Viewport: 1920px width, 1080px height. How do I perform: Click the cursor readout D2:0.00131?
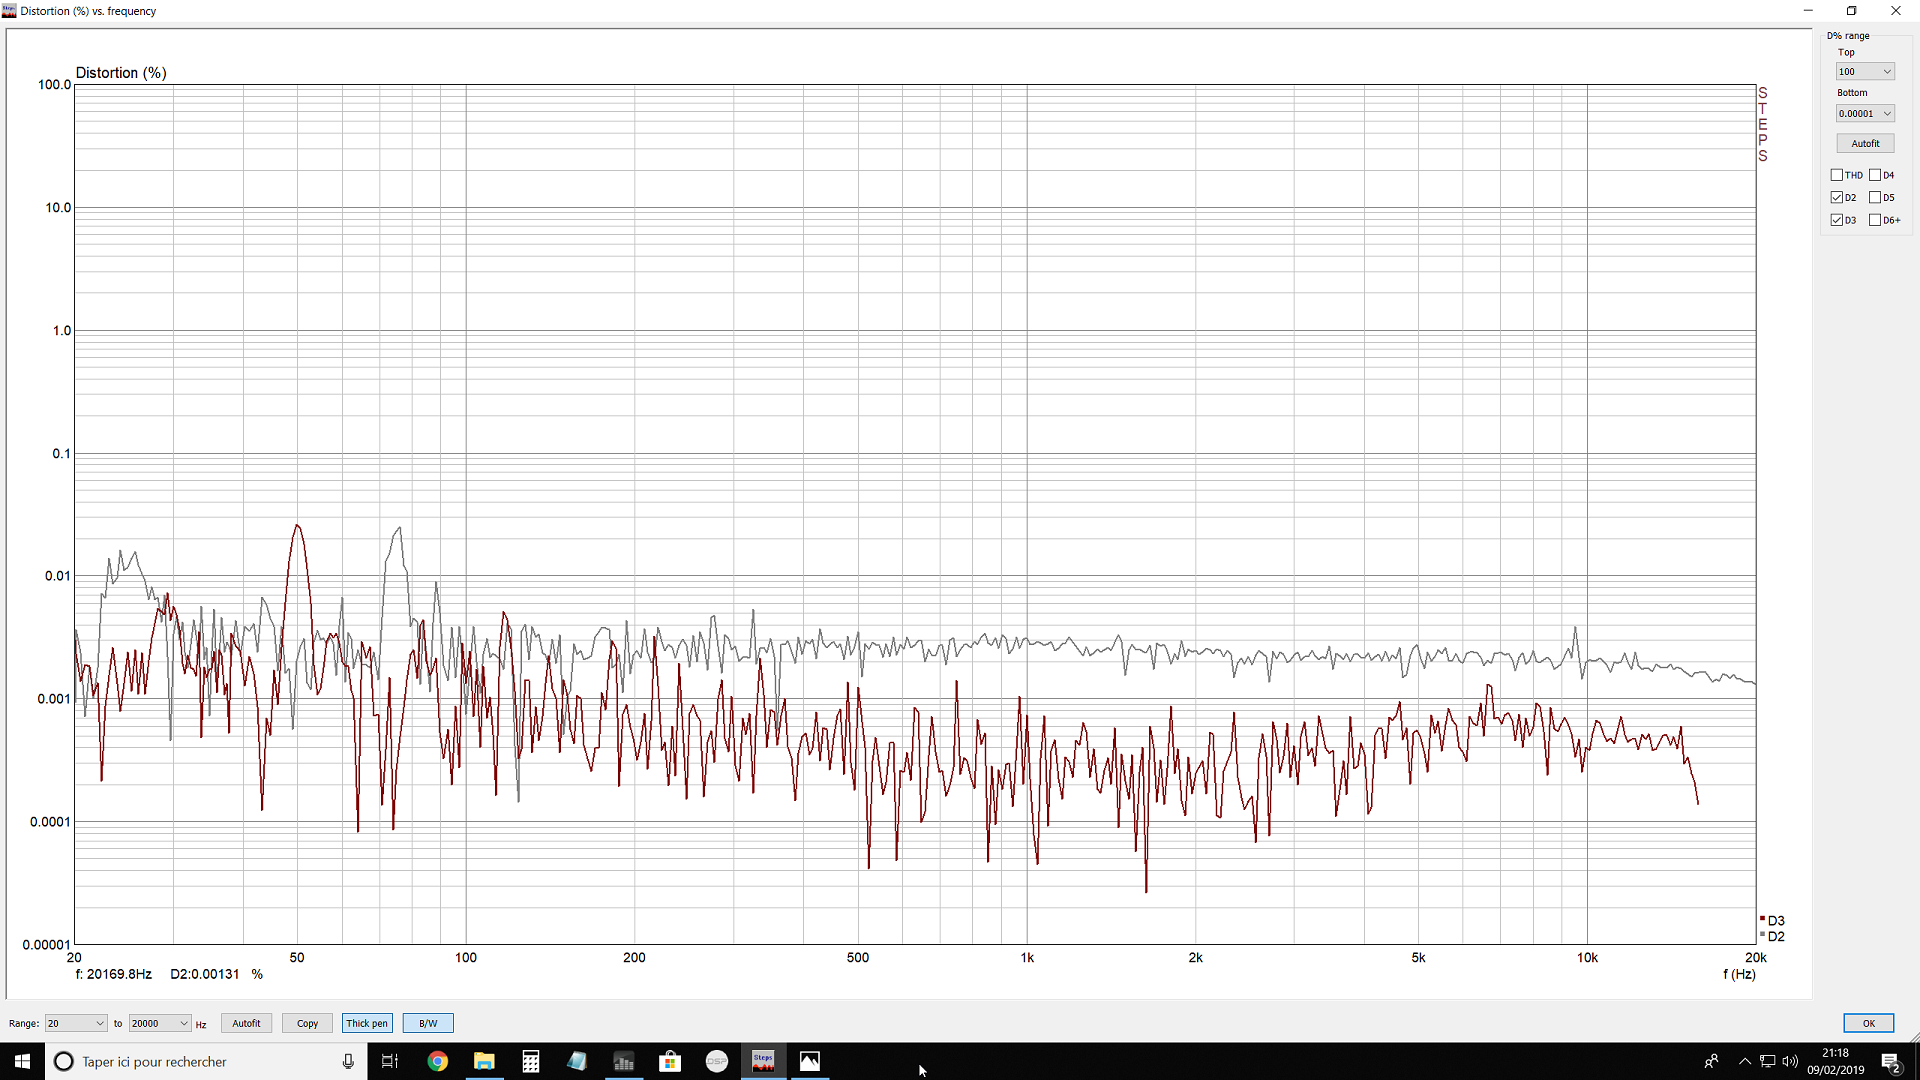coord(205,974)
